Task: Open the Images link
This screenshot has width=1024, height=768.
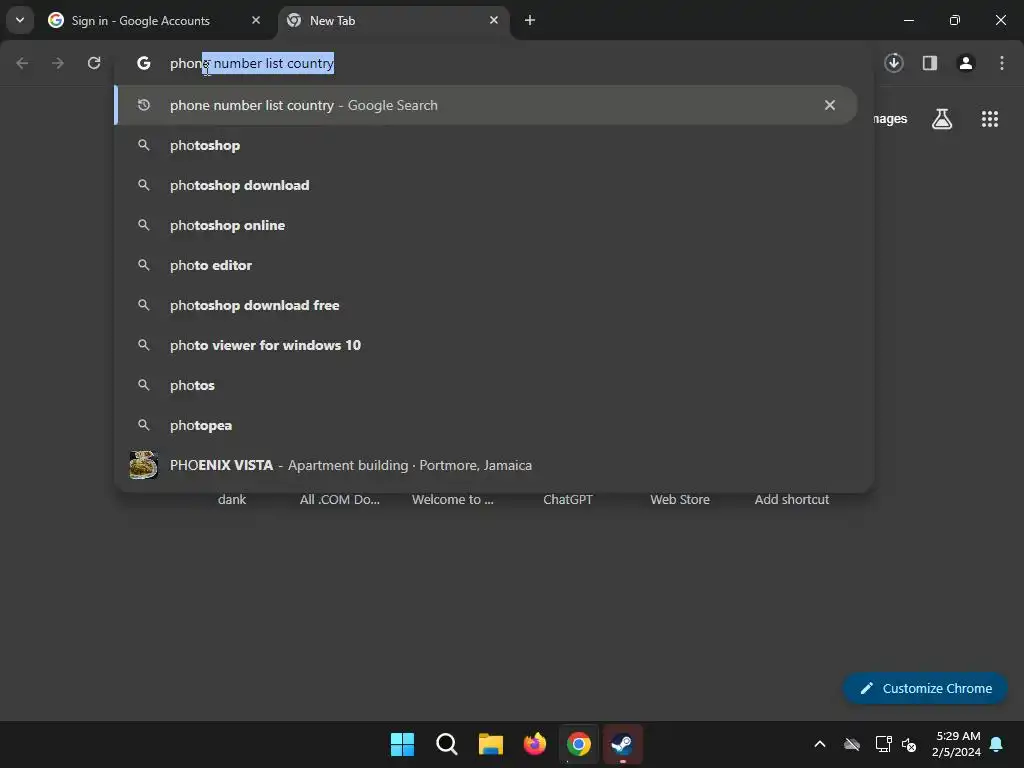Action: (890, 119)
